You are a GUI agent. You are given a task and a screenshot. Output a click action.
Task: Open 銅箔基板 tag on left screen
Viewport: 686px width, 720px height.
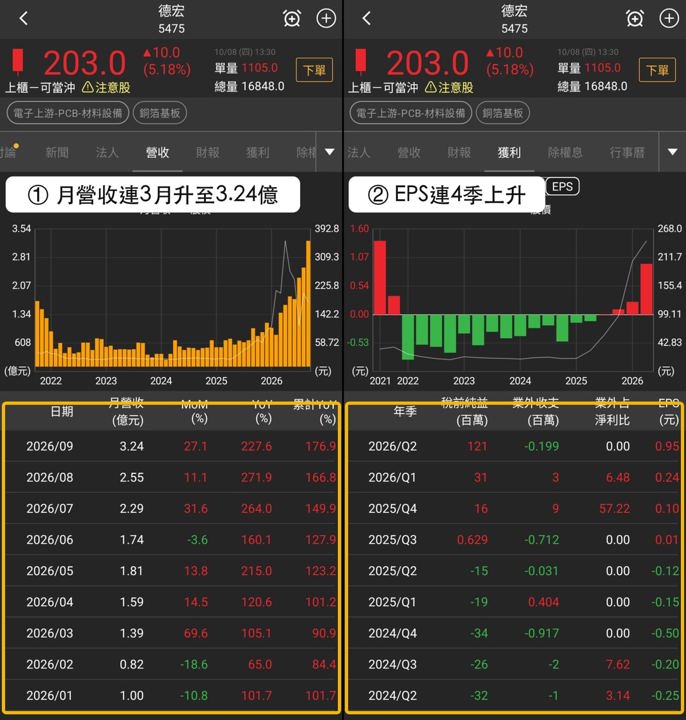[160, 113]
